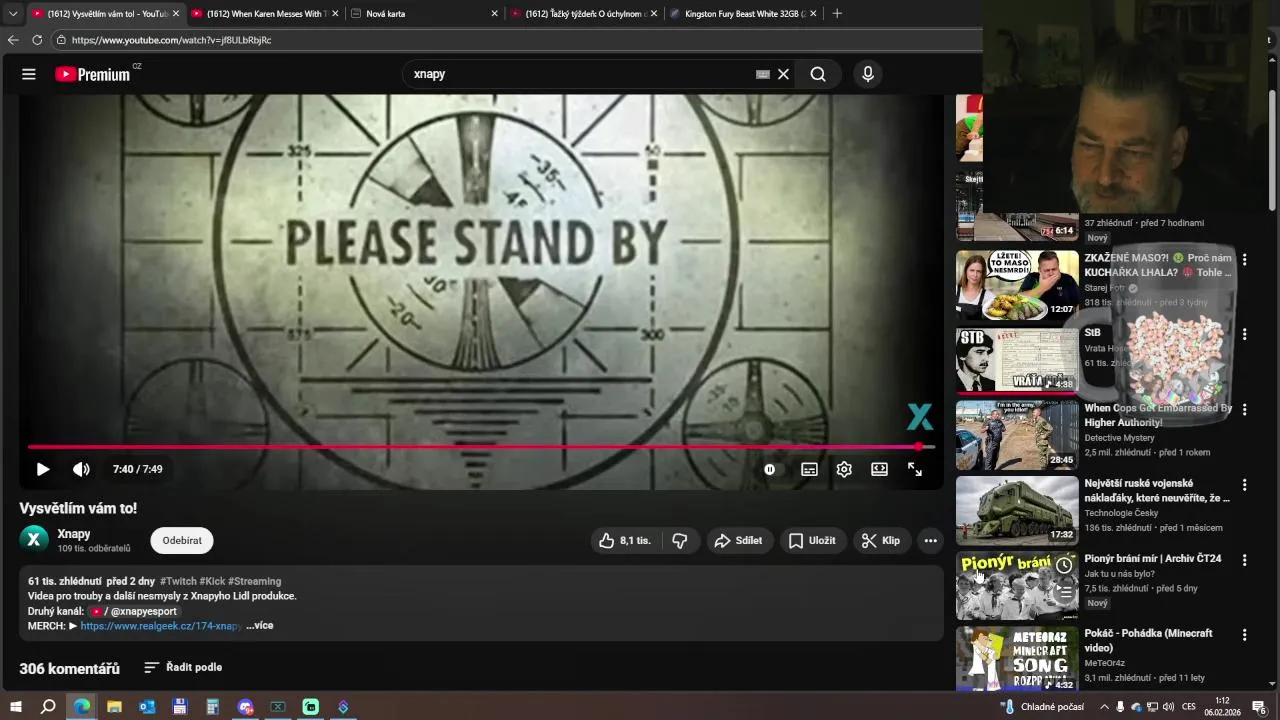Share the video via Sdílet
Screen dimensions: 1280x720
point(739,540)
